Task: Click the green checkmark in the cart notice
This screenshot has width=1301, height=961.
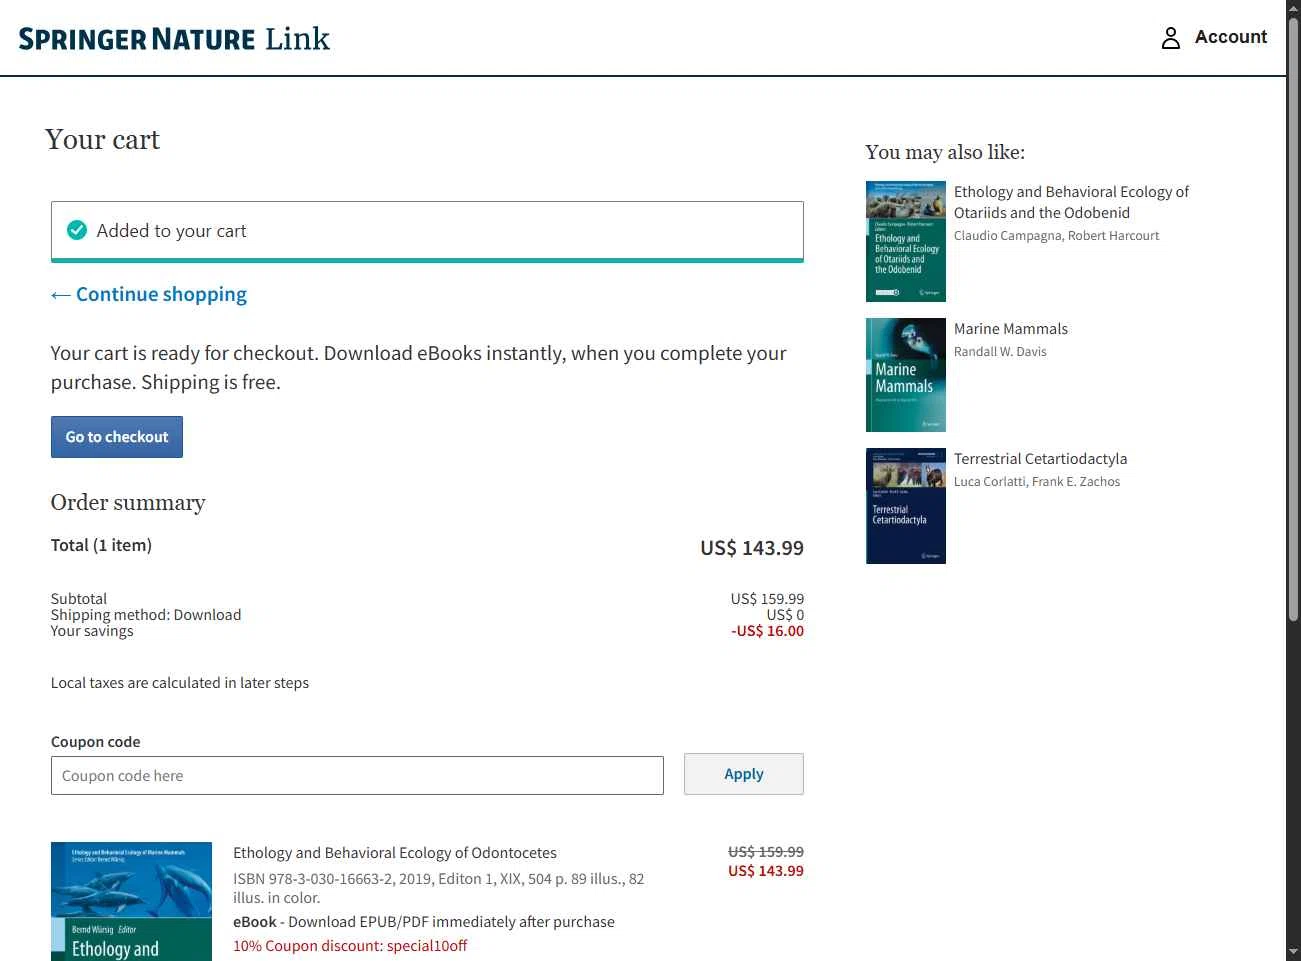Action: [x=77, y=230]
